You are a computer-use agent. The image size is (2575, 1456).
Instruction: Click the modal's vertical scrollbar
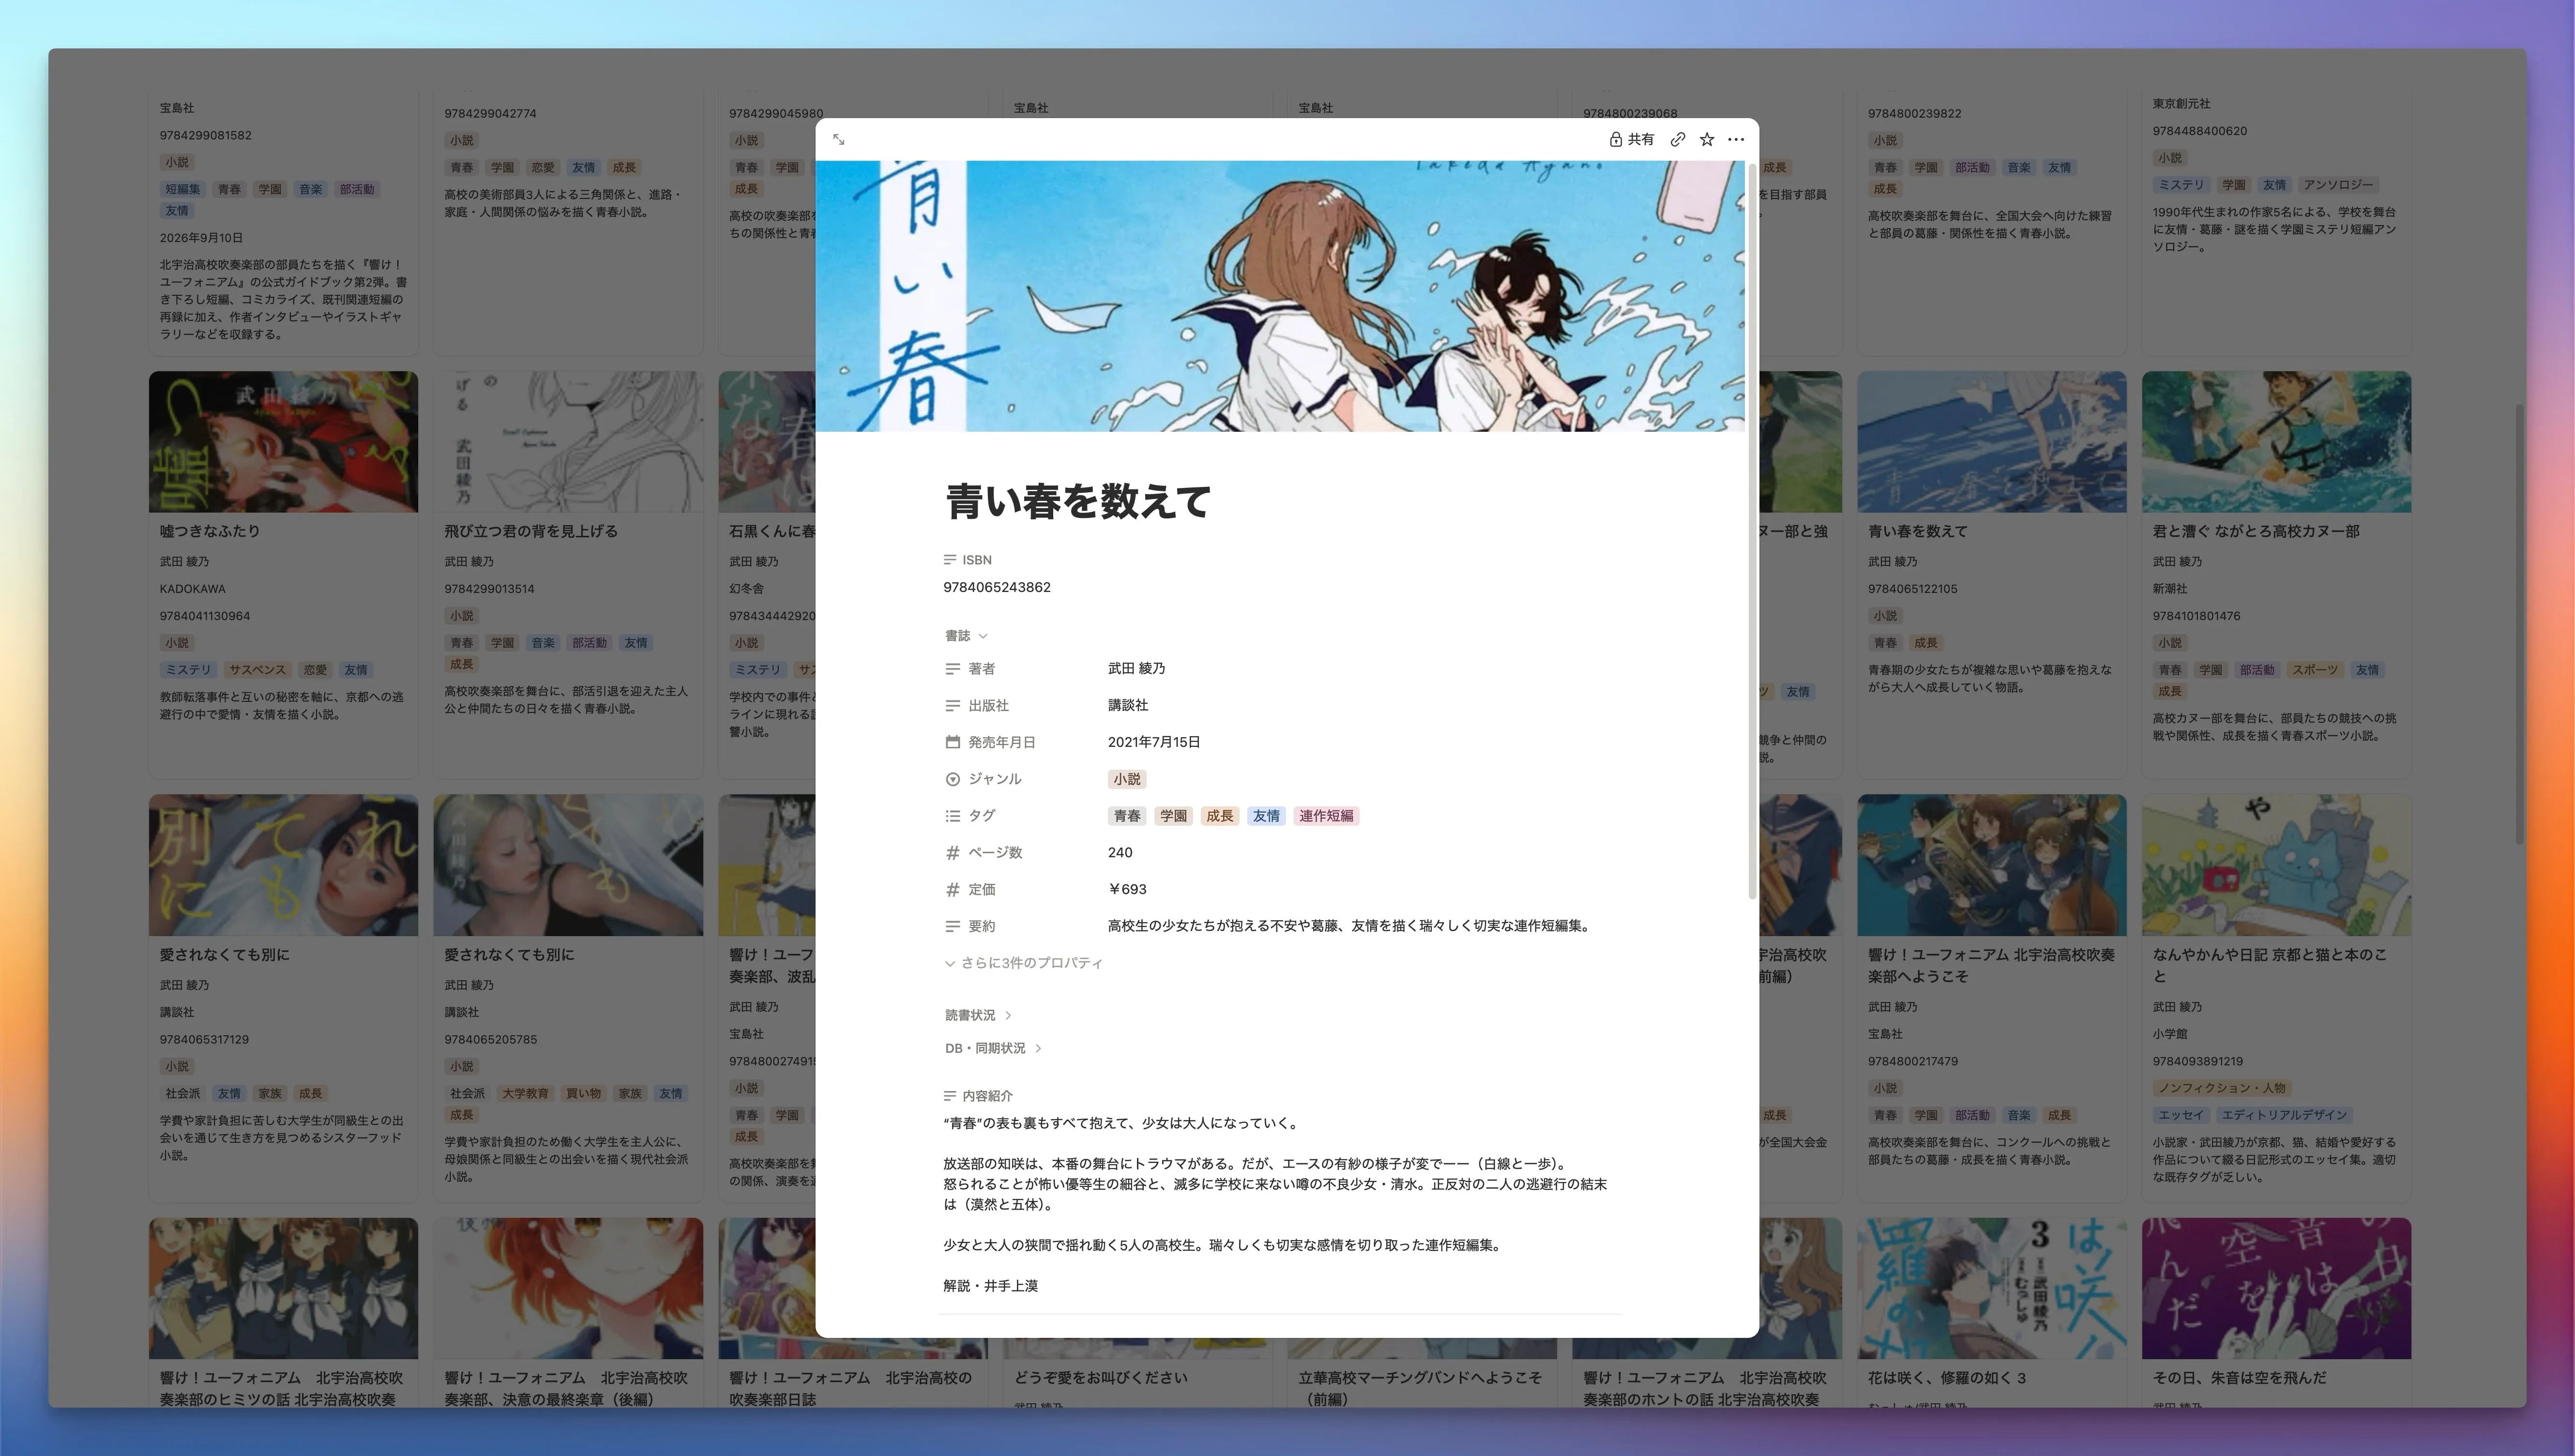click(x=1751, y=530)
